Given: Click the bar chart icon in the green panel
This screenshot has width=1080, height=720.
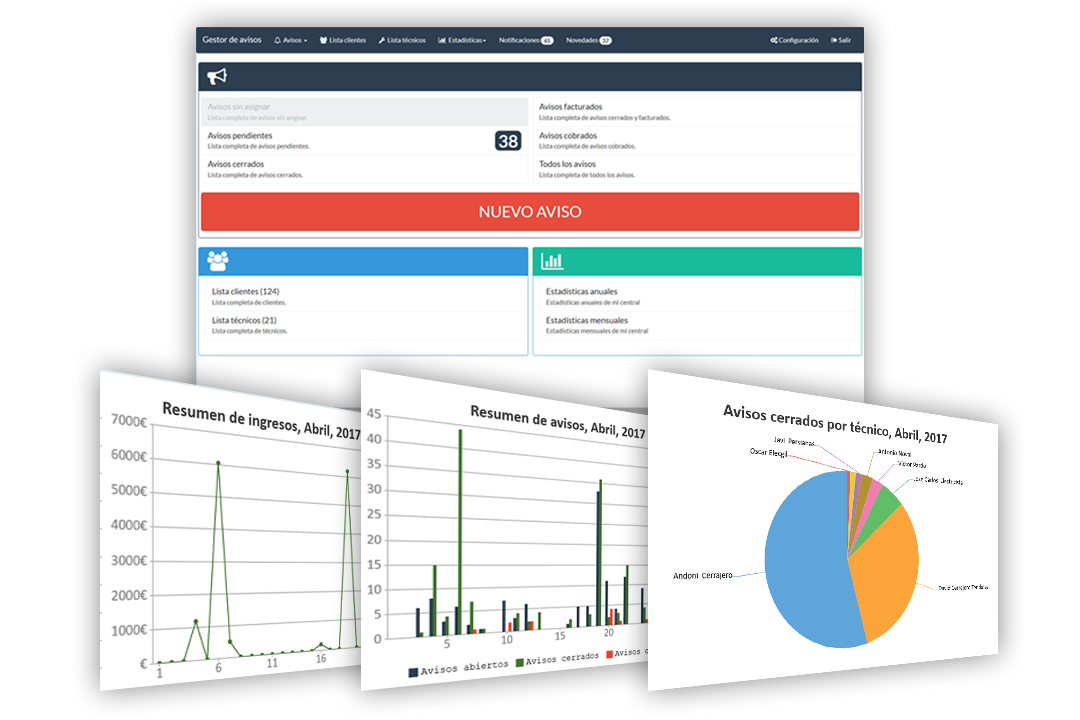Looking at the screenshot, I should click(x=552, y=261).
